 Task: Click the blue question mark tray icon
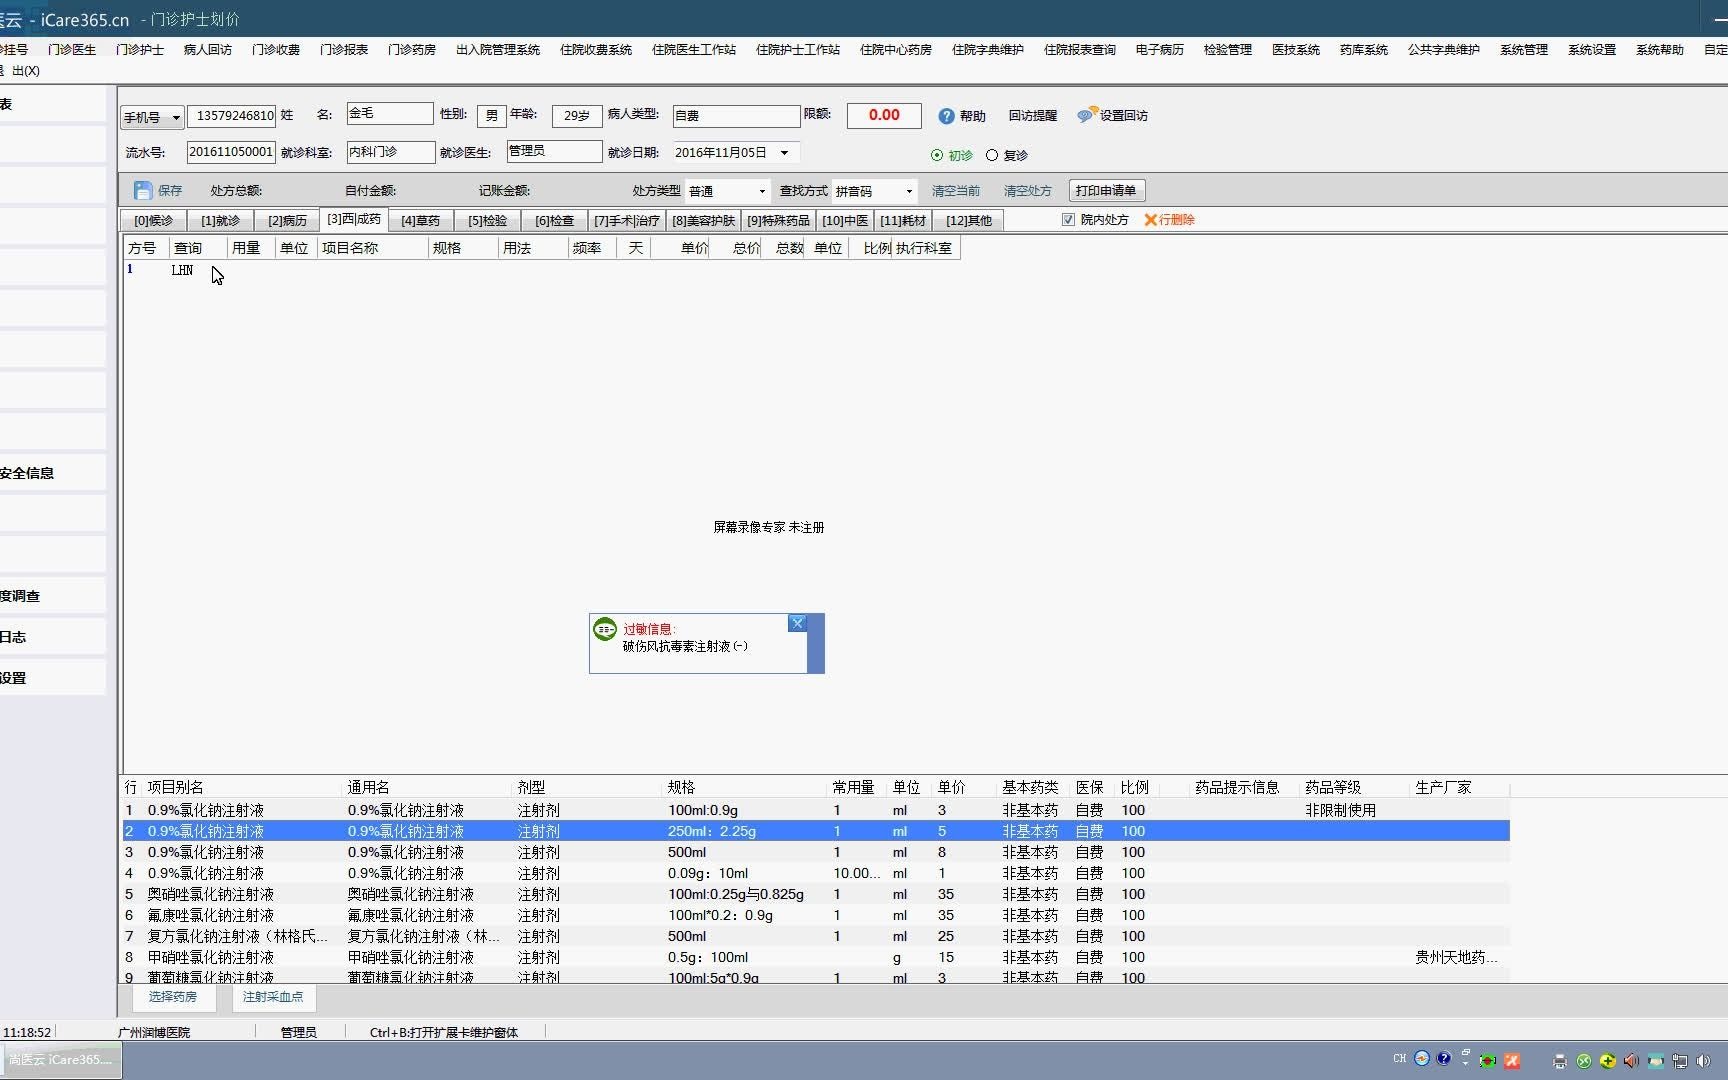point(1444,1058)
